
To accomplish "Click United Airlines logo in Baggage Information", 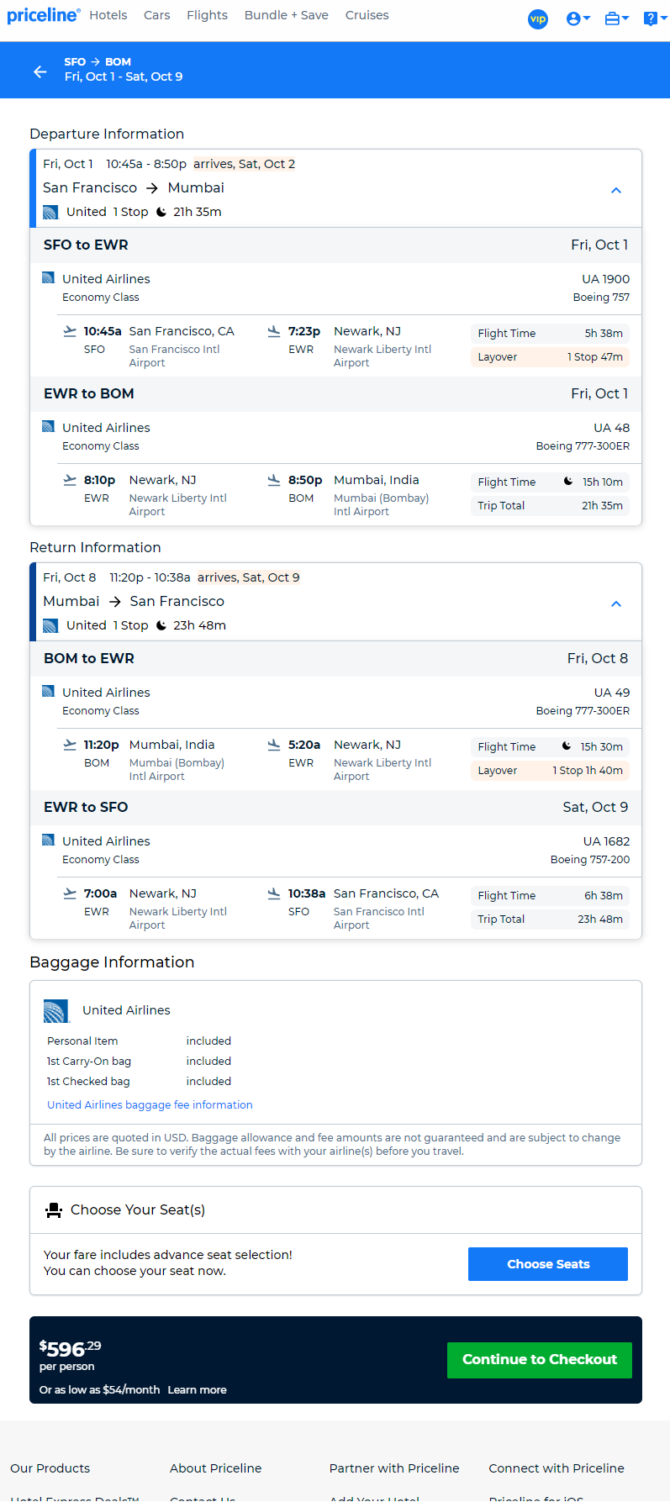I will 57,1011.
